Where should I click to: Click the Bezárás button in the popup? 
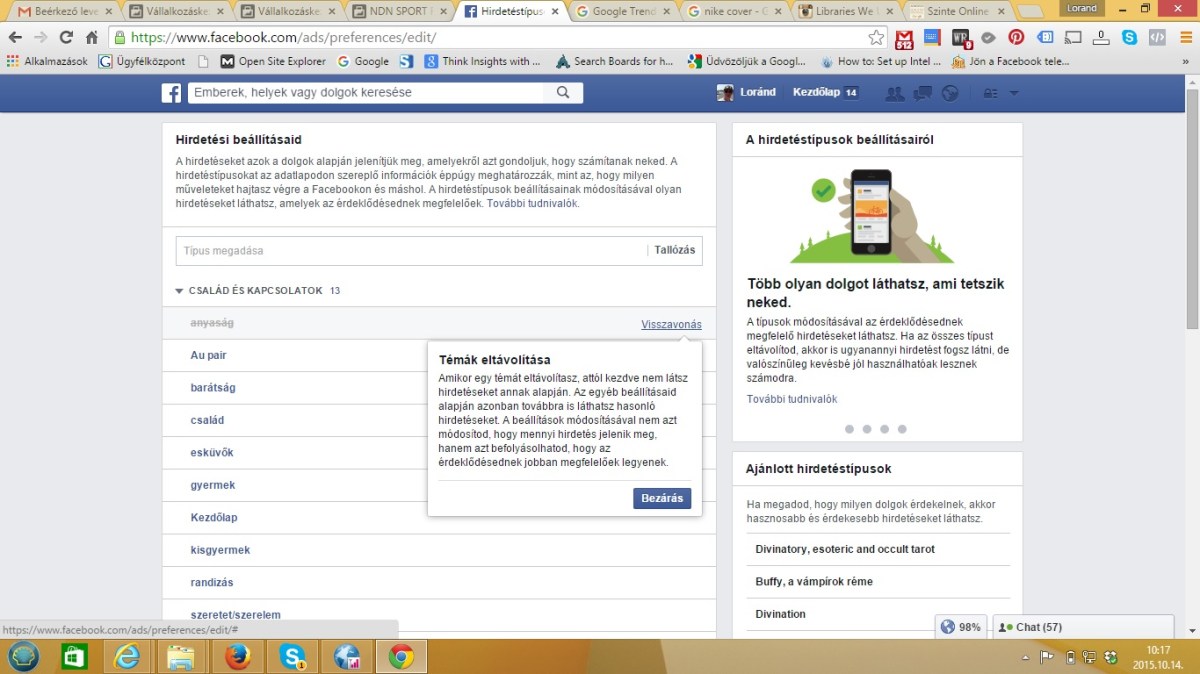(661, 498)
